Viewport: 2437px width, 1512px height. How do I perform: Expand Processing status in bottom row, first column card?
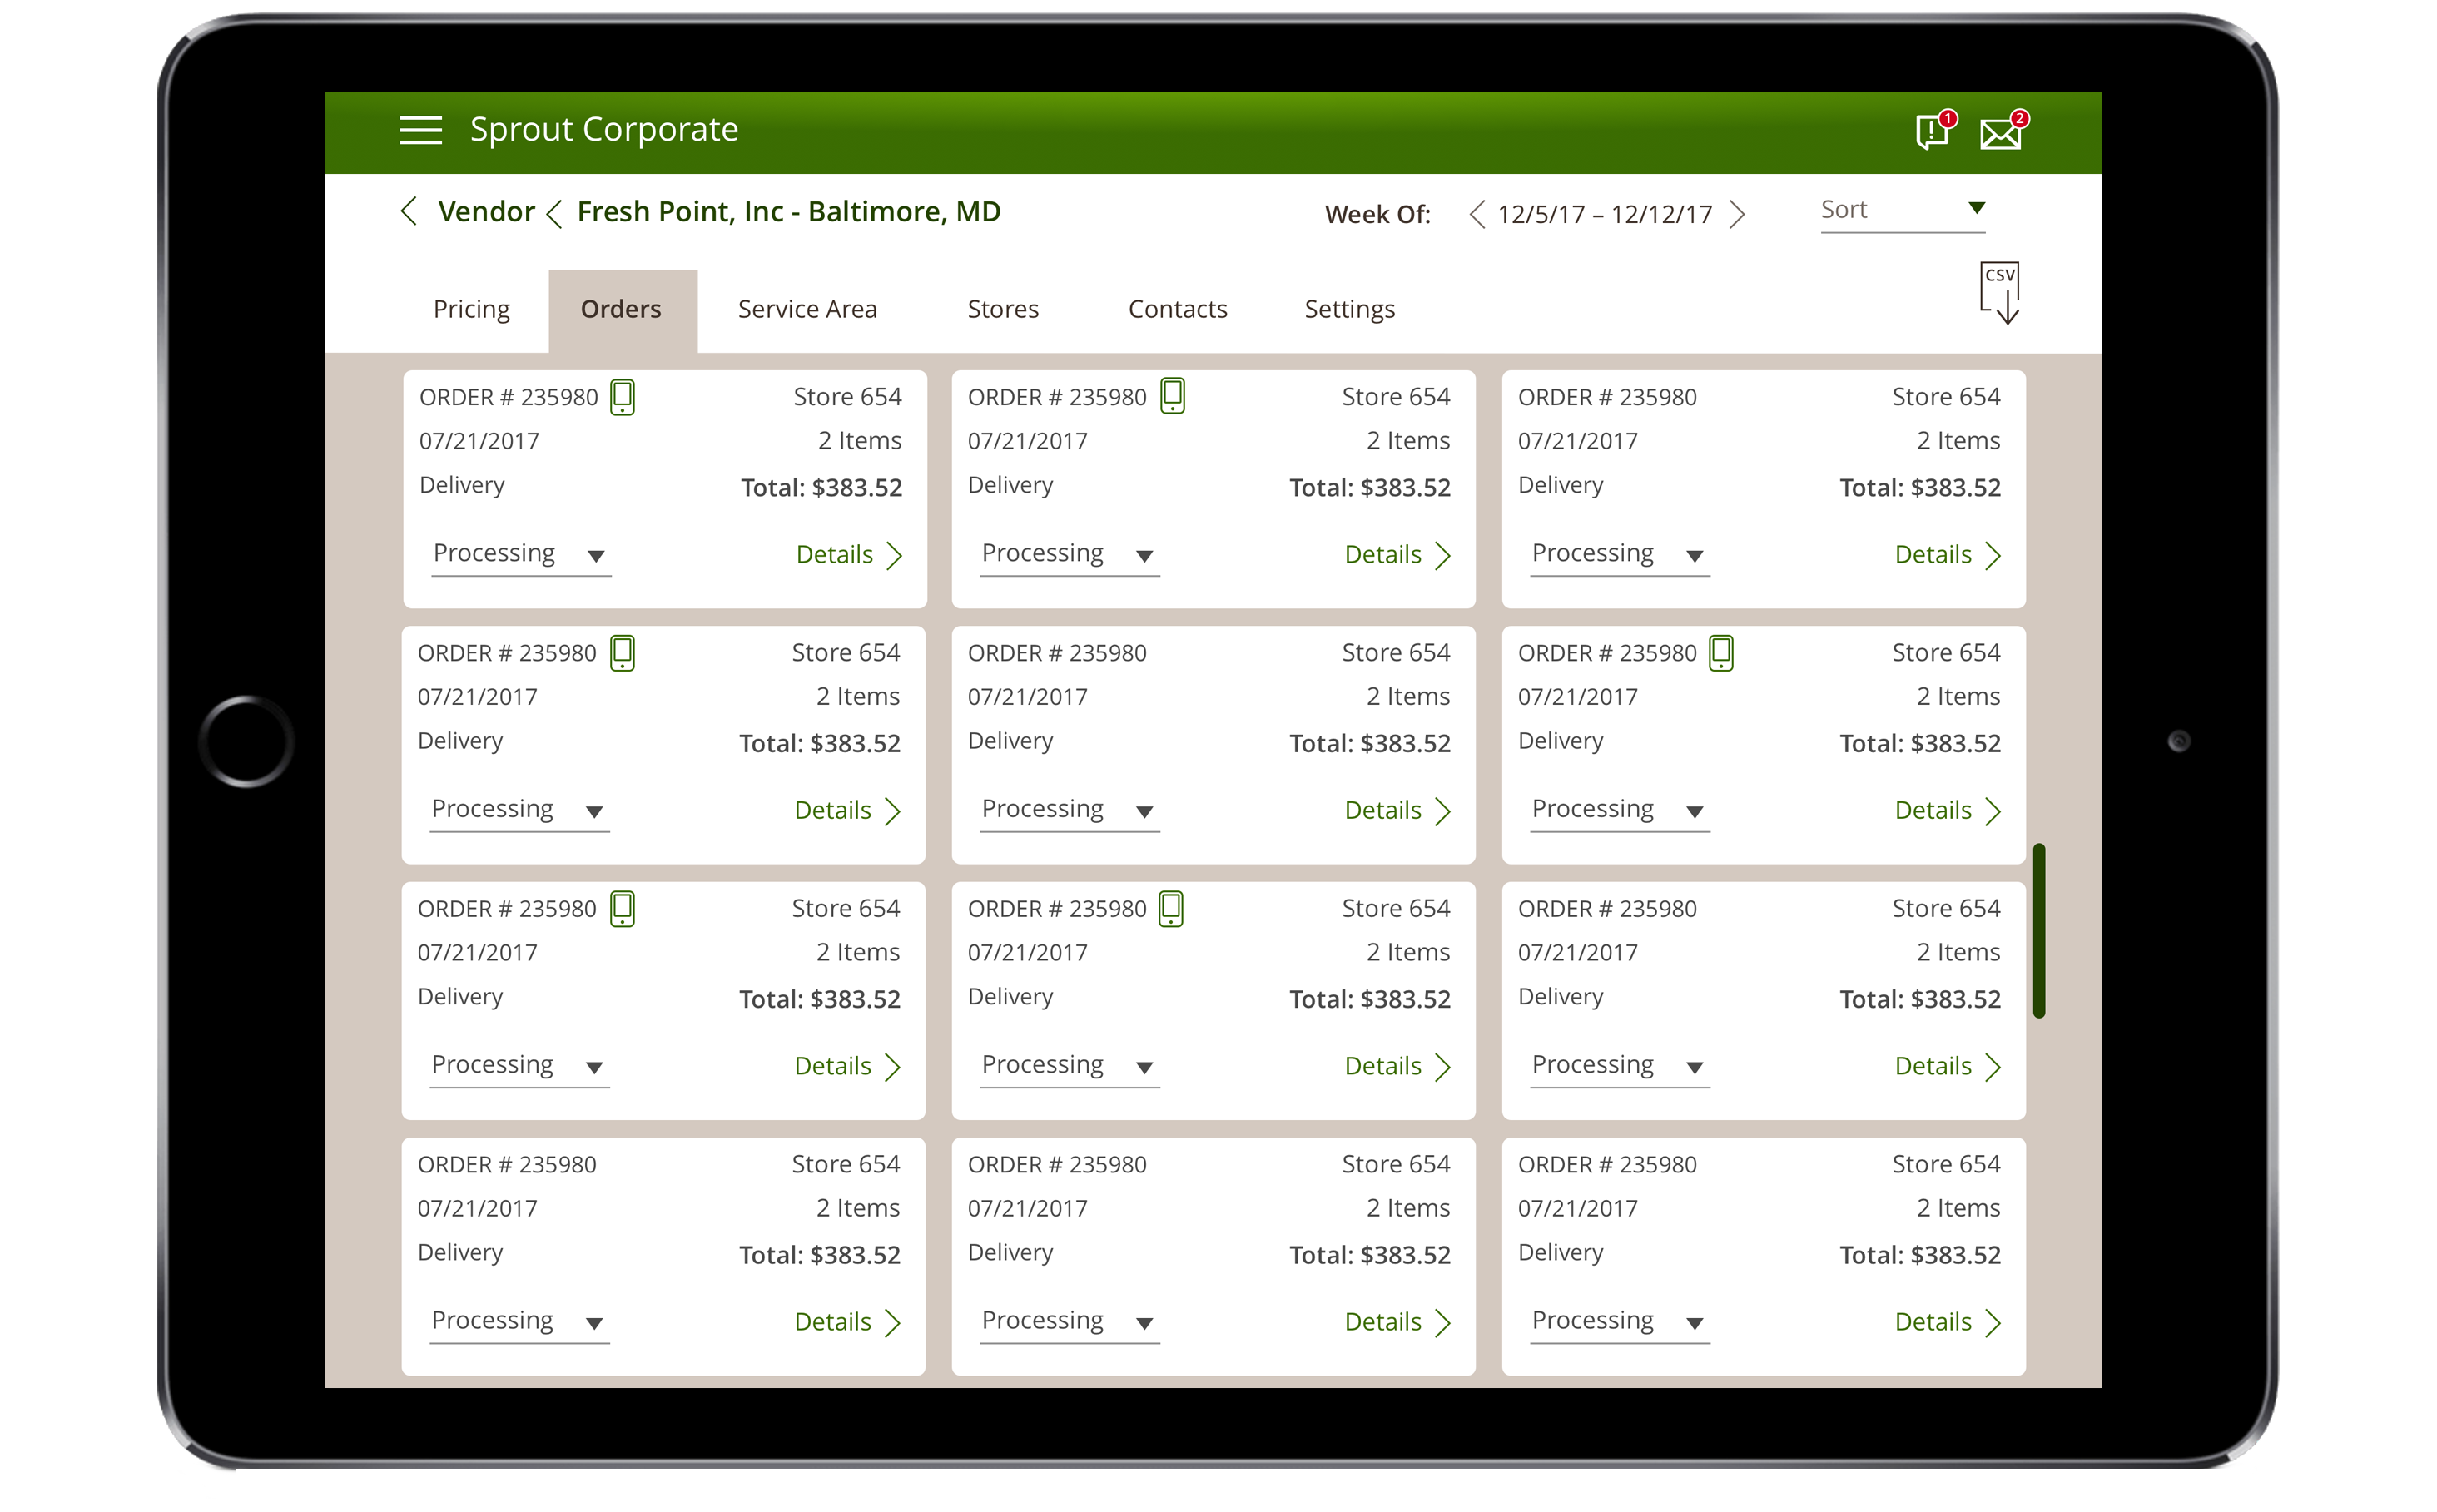coord(519,1323)
